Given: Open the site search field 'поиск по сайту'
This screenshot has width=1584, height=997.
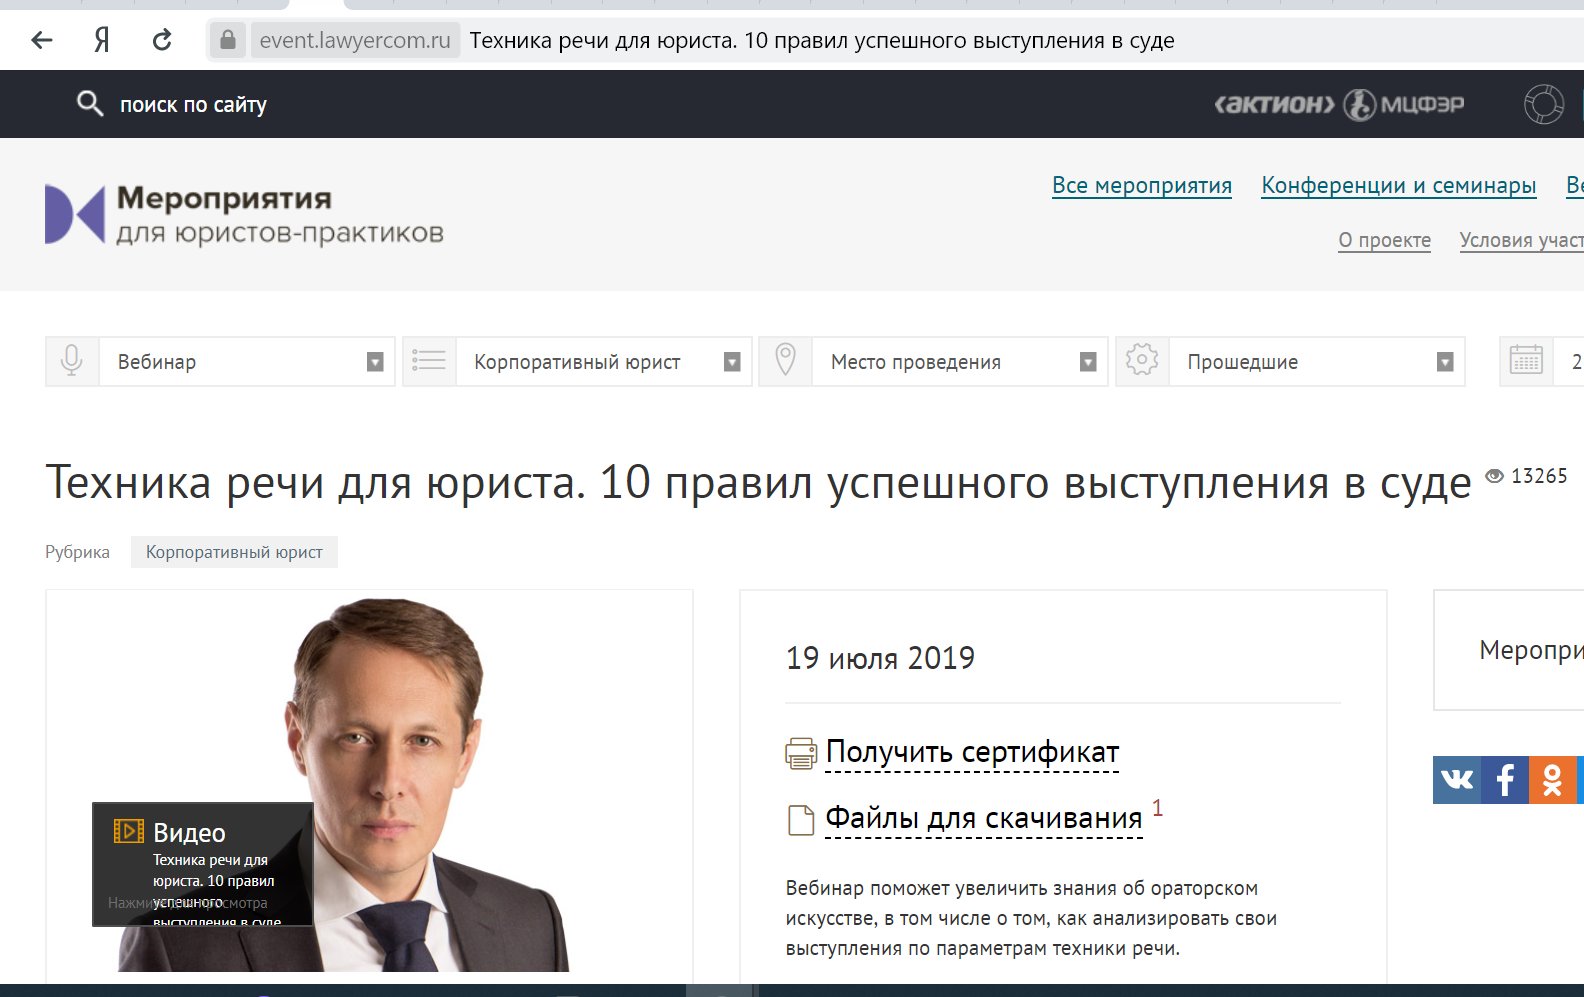Looking at the screenshot, I should (x=193, y=104).
